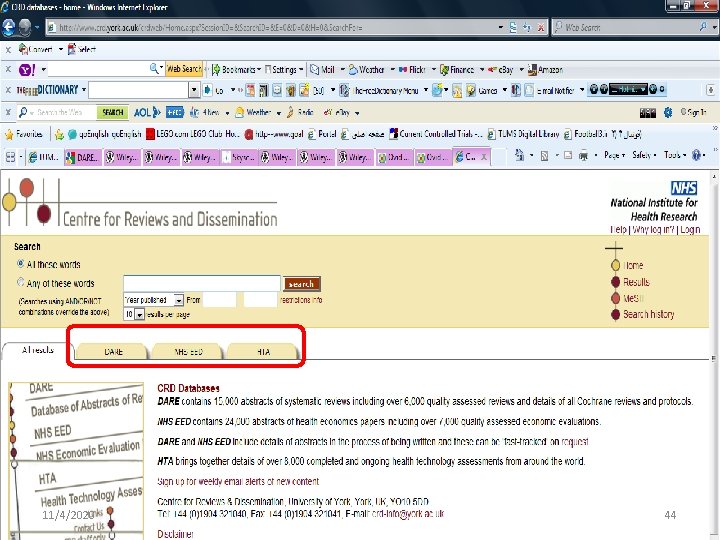
Task: Switch to the NHS EED tab
Action: click(x=188, y=352)
